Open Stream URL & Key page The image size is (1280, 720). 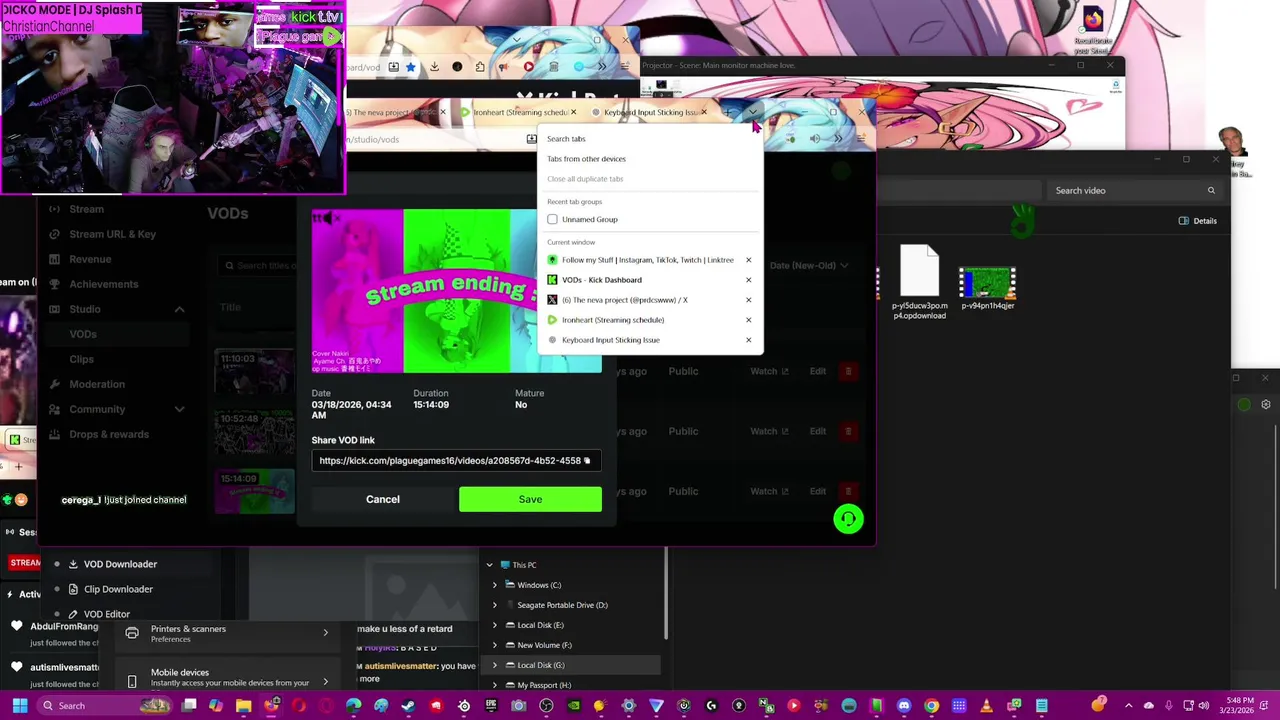(112, 234)
